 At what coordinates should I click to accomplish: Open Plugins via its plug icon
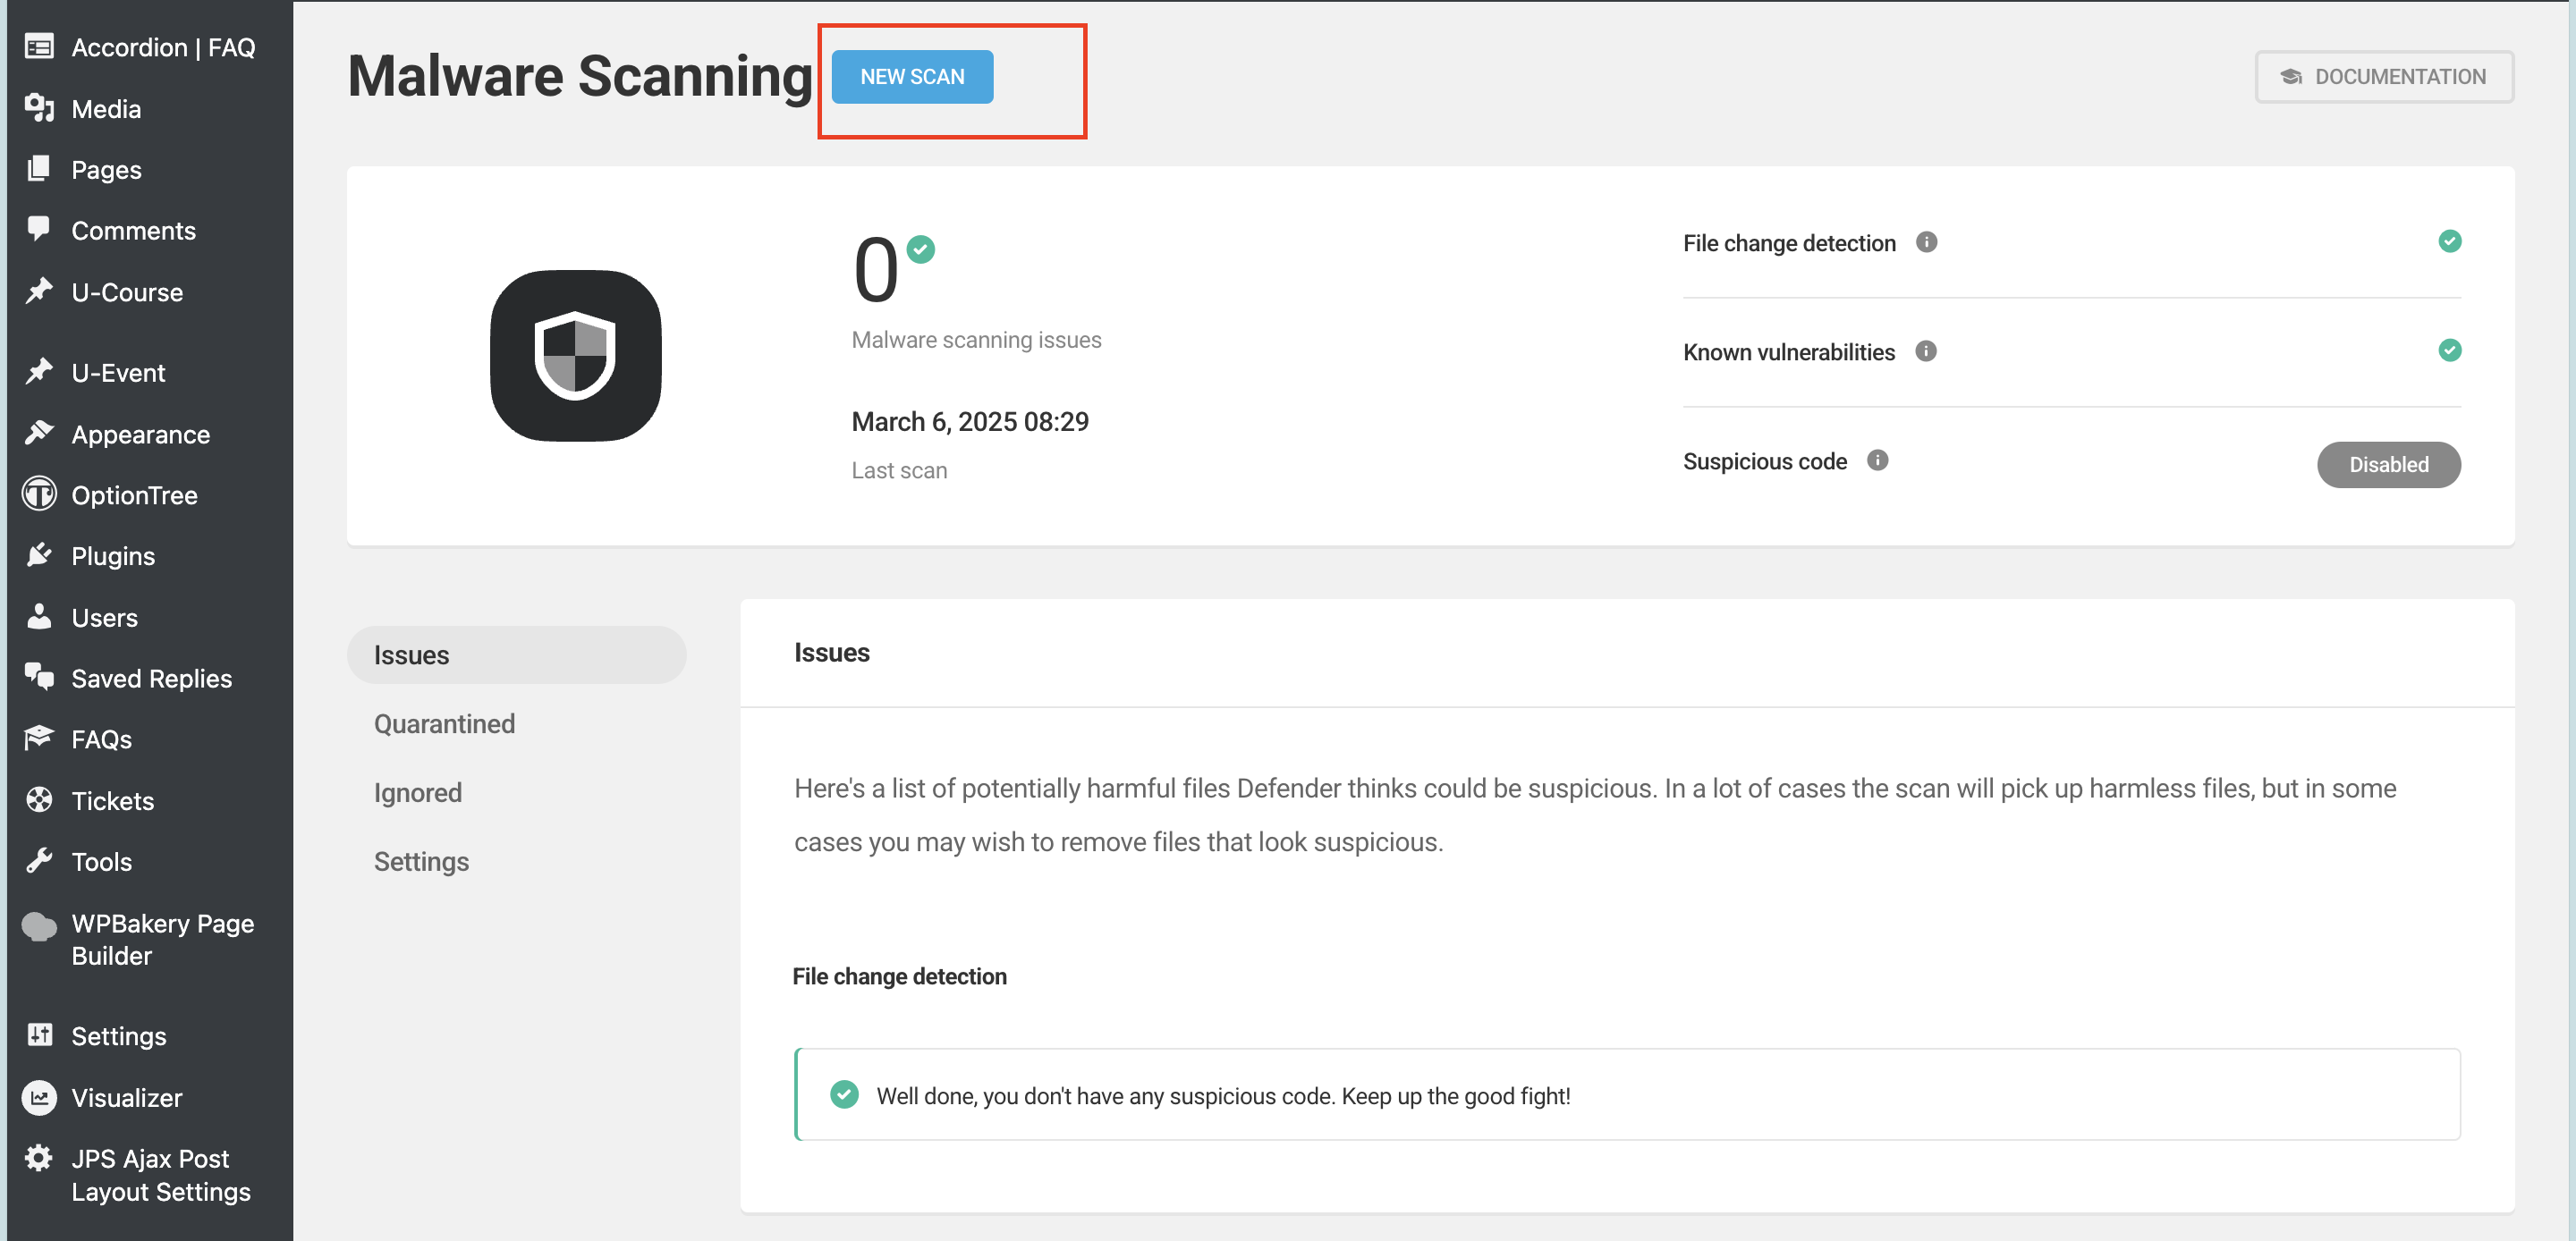point(39,555)
